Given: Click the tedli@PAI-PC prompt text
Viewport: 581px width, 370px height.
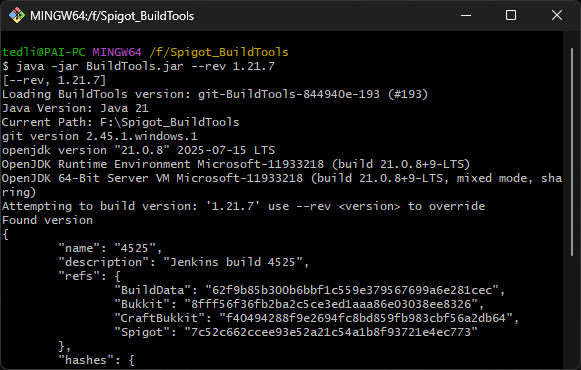Looking at the screenshot, I should (44, 52).
